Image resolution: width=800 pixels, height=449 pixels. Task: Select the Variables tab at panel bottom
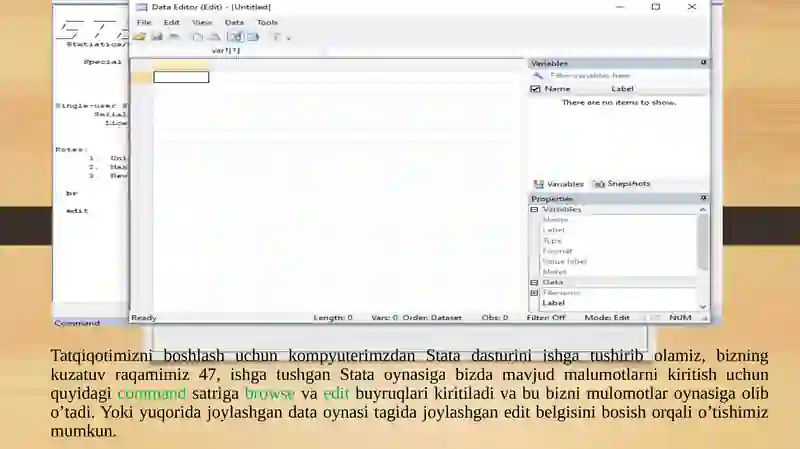(559, 184)
